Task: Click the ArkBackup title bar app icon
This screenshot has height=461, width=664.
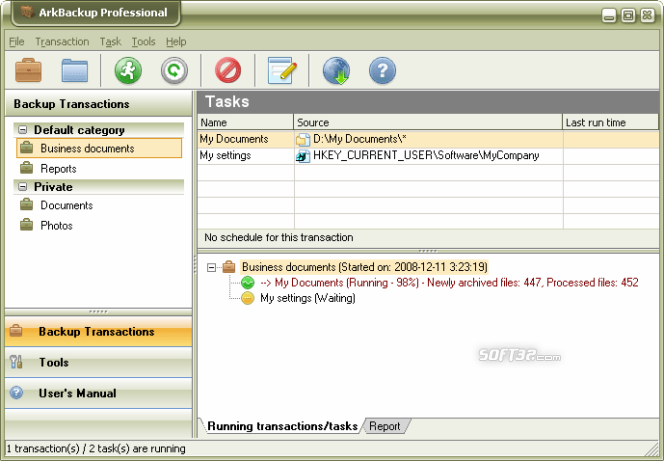Action: (x=27, y=12)
